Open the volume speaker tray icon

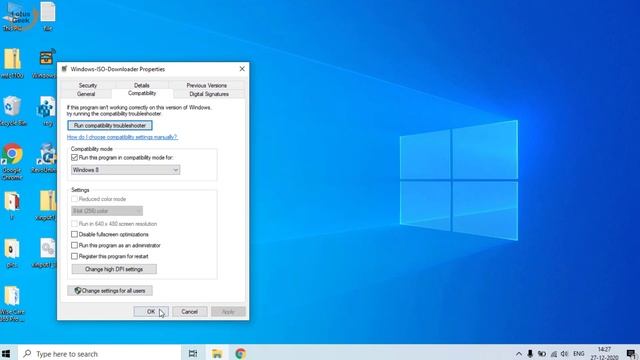click(x=564, y=354)
